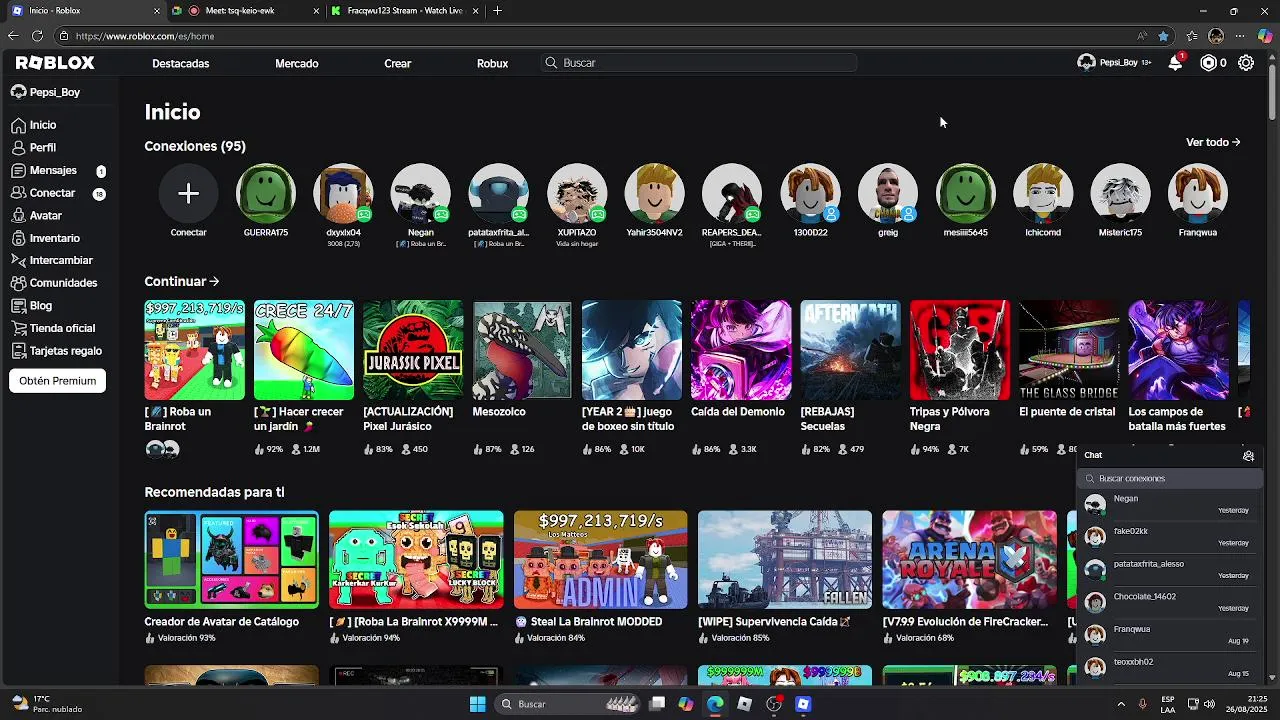This screenshot has width=1280, height=720.
Task: Open the Roblox logo home link
Action: (55, 63)
